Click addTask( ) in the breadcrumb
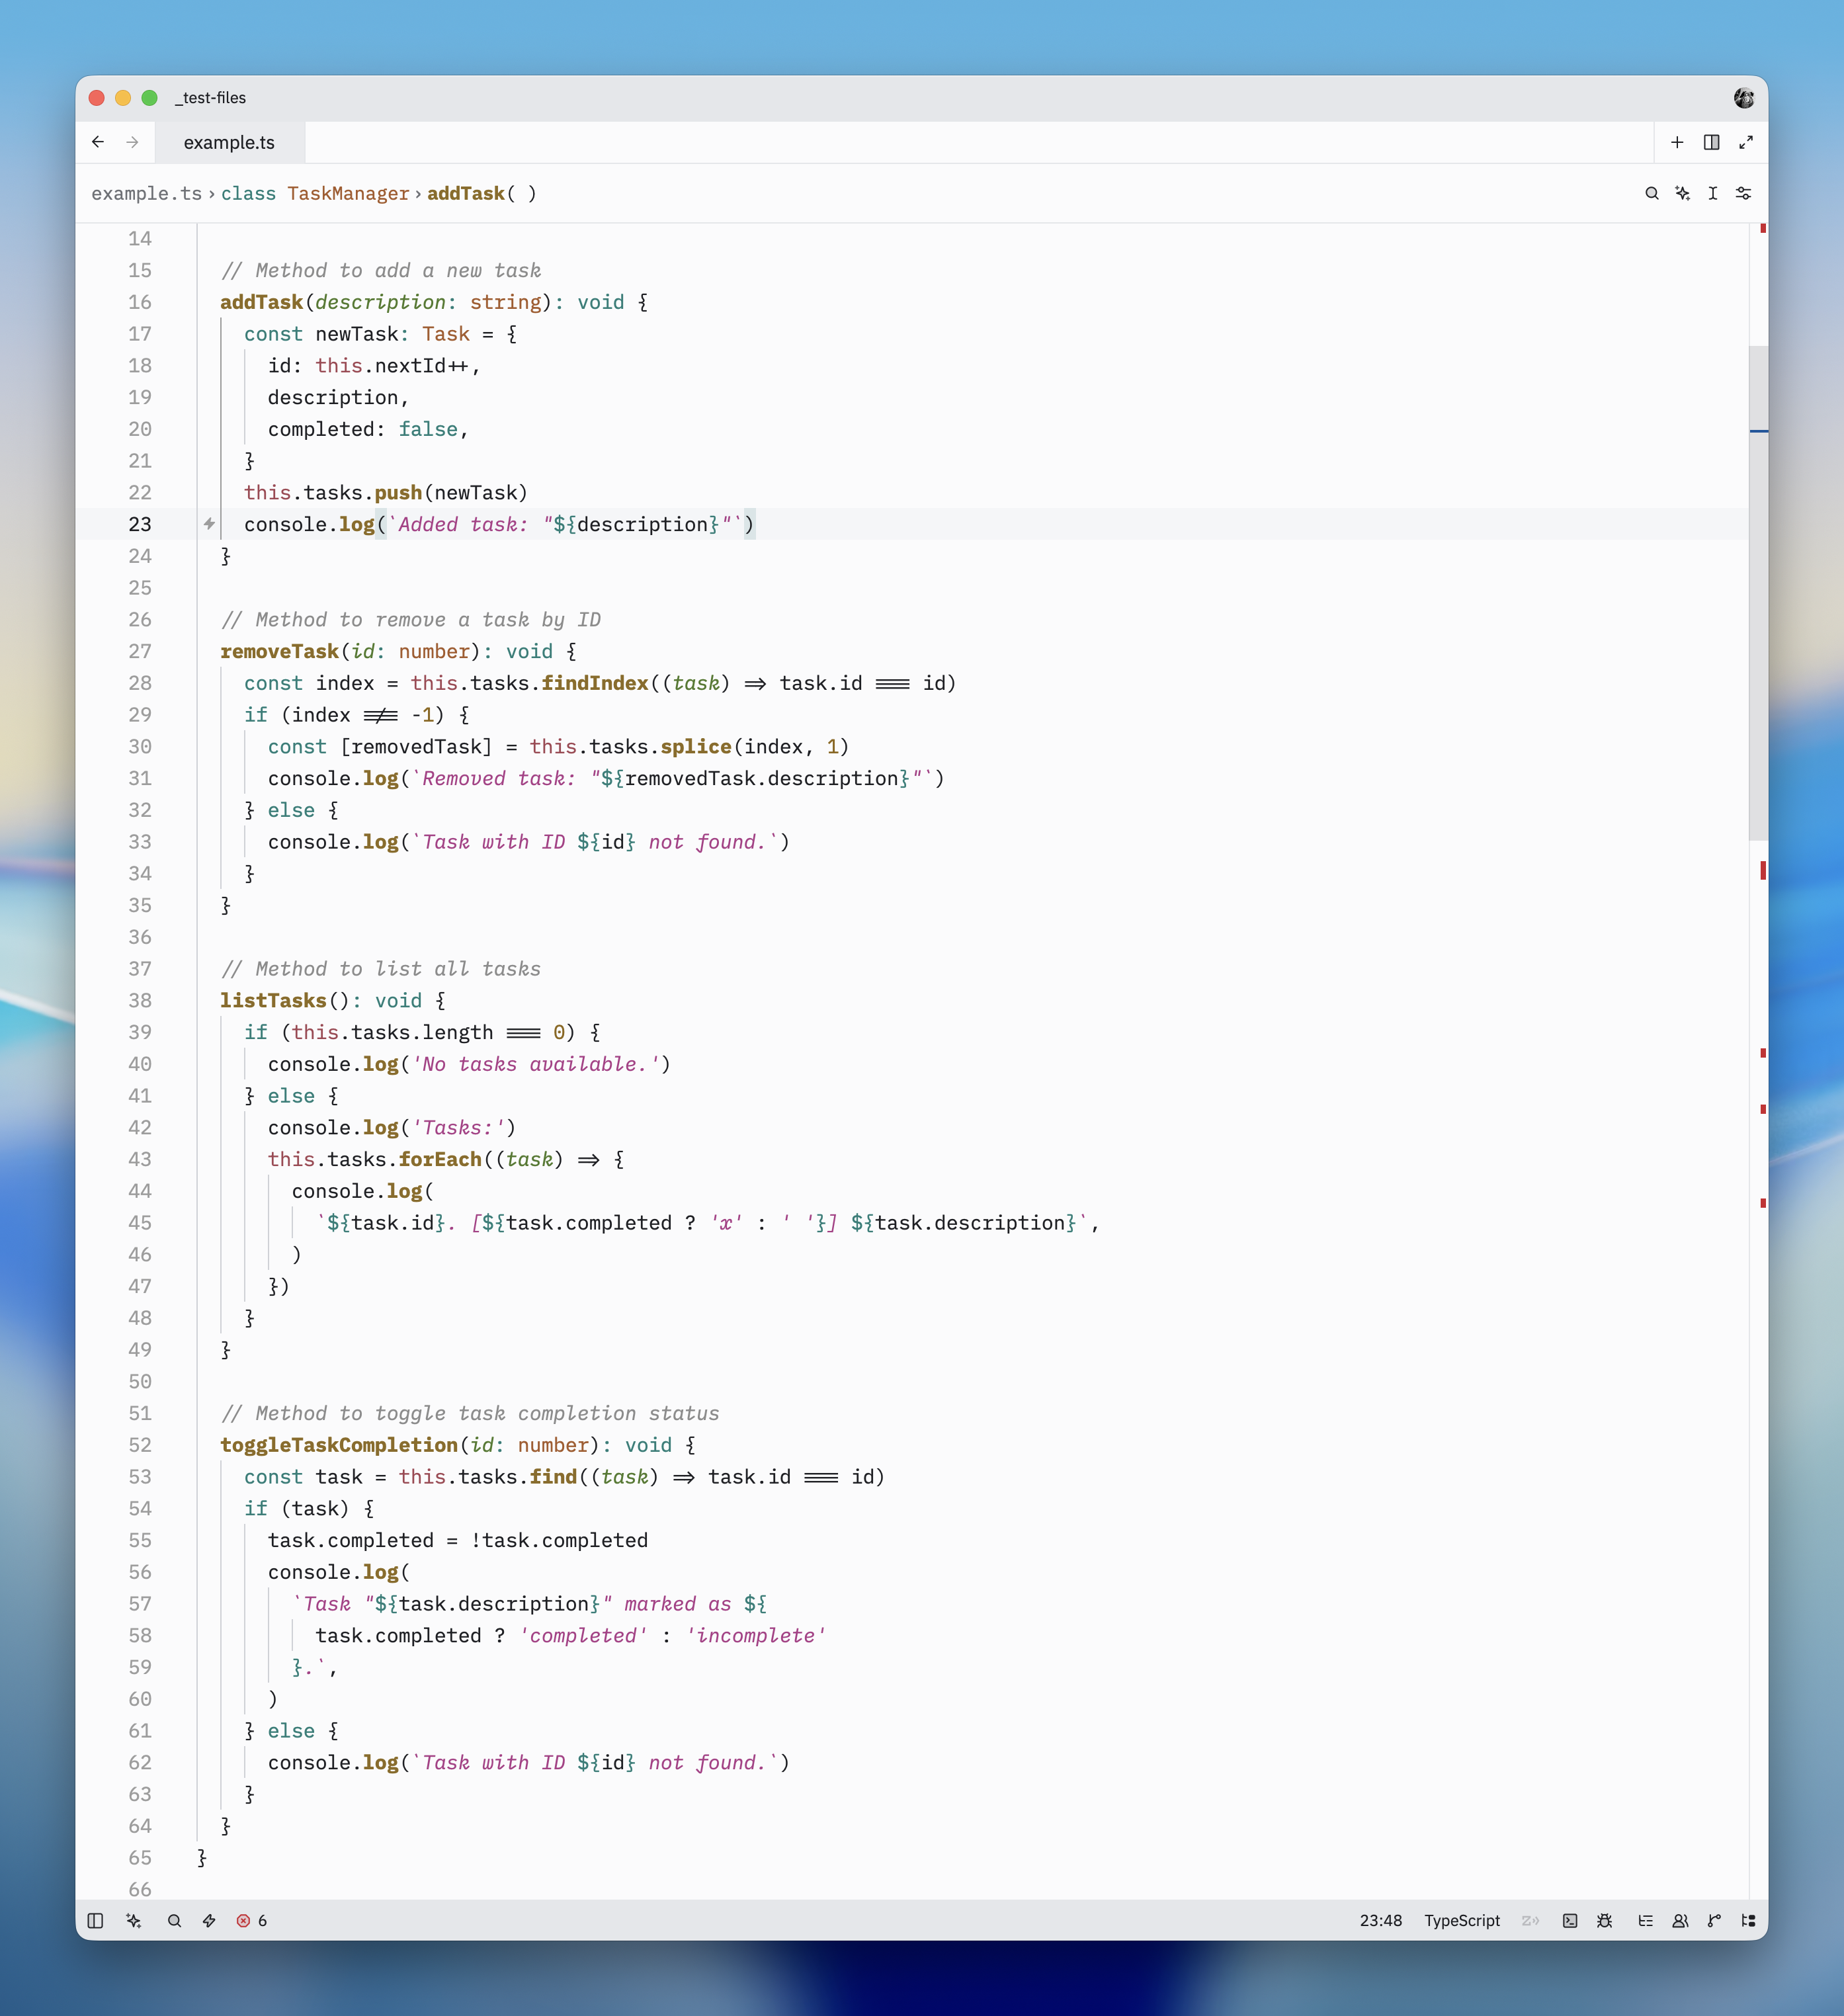The image size is (1844, 2016). coord(482,193)
